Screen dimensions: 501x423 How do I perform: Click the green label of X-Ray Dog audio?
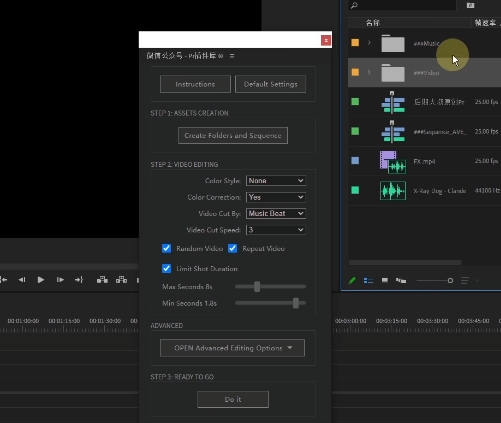(355, 190)
